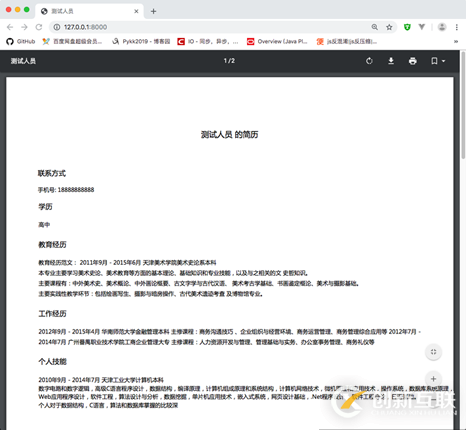
Task: Click the 测试人员 的简历 title
Action: 229,135
